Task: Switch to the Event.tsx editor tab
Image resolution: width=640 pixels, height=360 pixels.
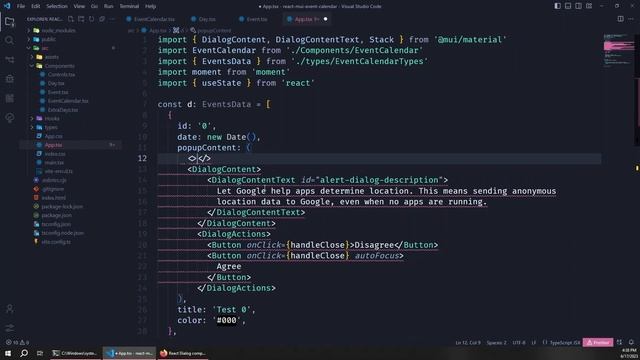Action: click(x=253, y=19)
